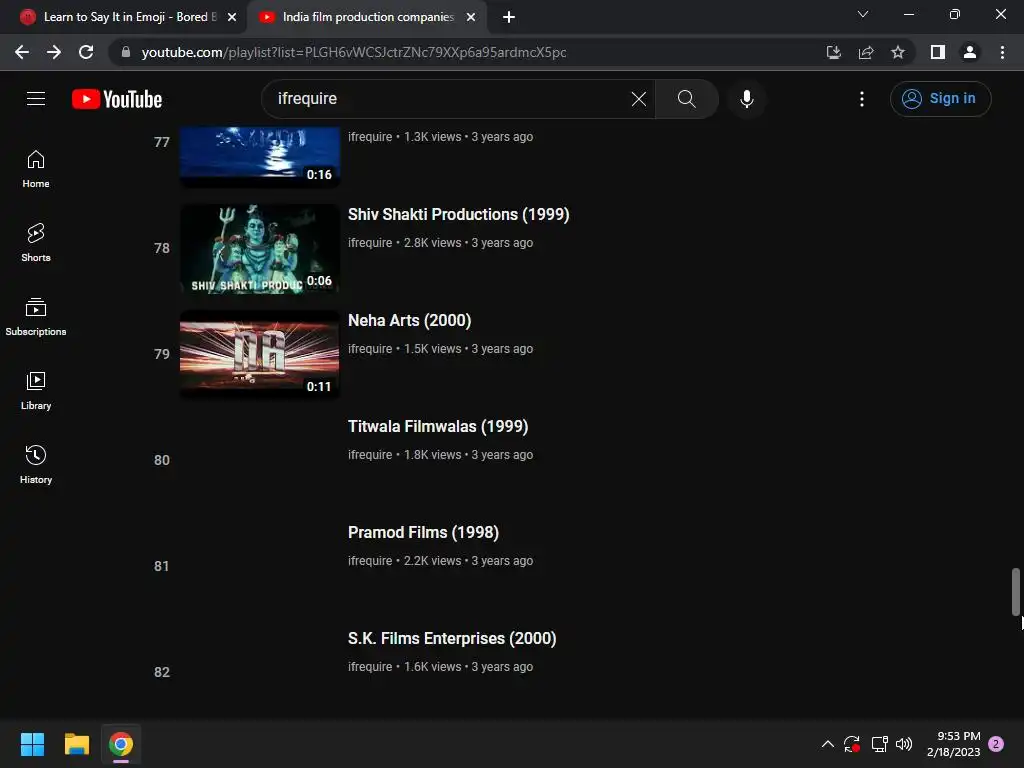Image resolution: width=1024 pixels, height=768 pixels.
Task: Share this page icon
Action: [x=866, y=52]
